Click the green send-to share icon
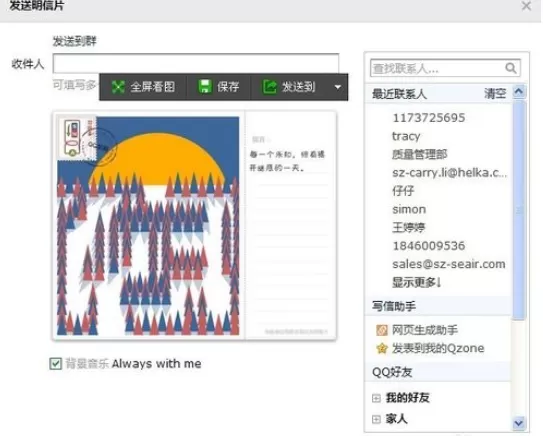 pos(269,87)
